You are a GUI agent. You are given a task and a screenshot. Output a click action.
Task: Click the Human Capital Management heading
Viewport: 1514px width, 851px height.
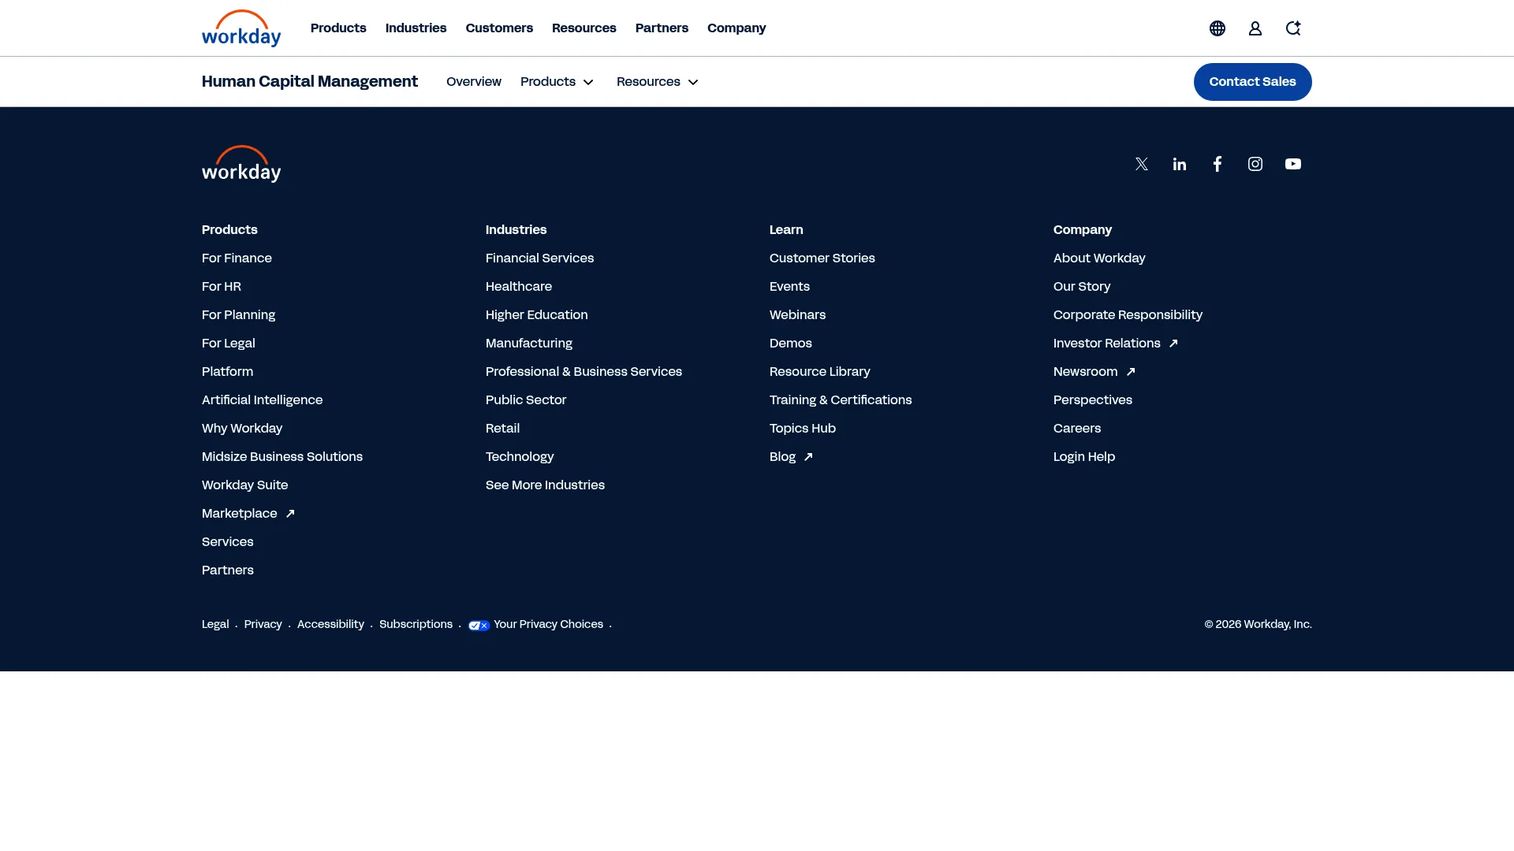coord(310,82)
